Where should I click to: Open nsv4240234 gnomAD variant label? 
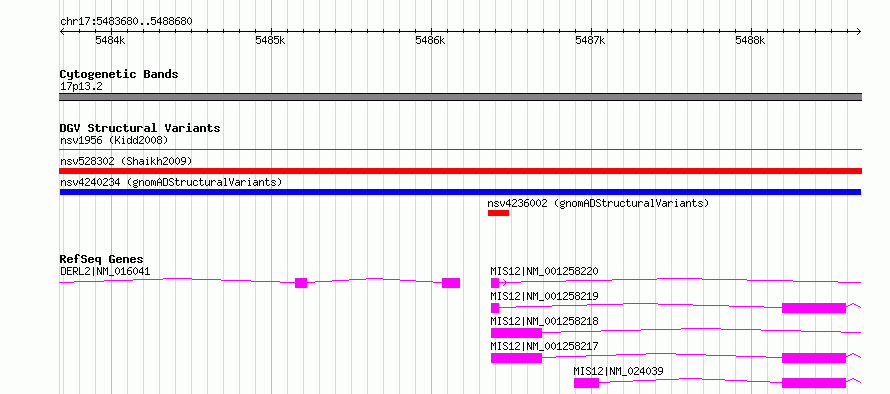tap(171, 182)
